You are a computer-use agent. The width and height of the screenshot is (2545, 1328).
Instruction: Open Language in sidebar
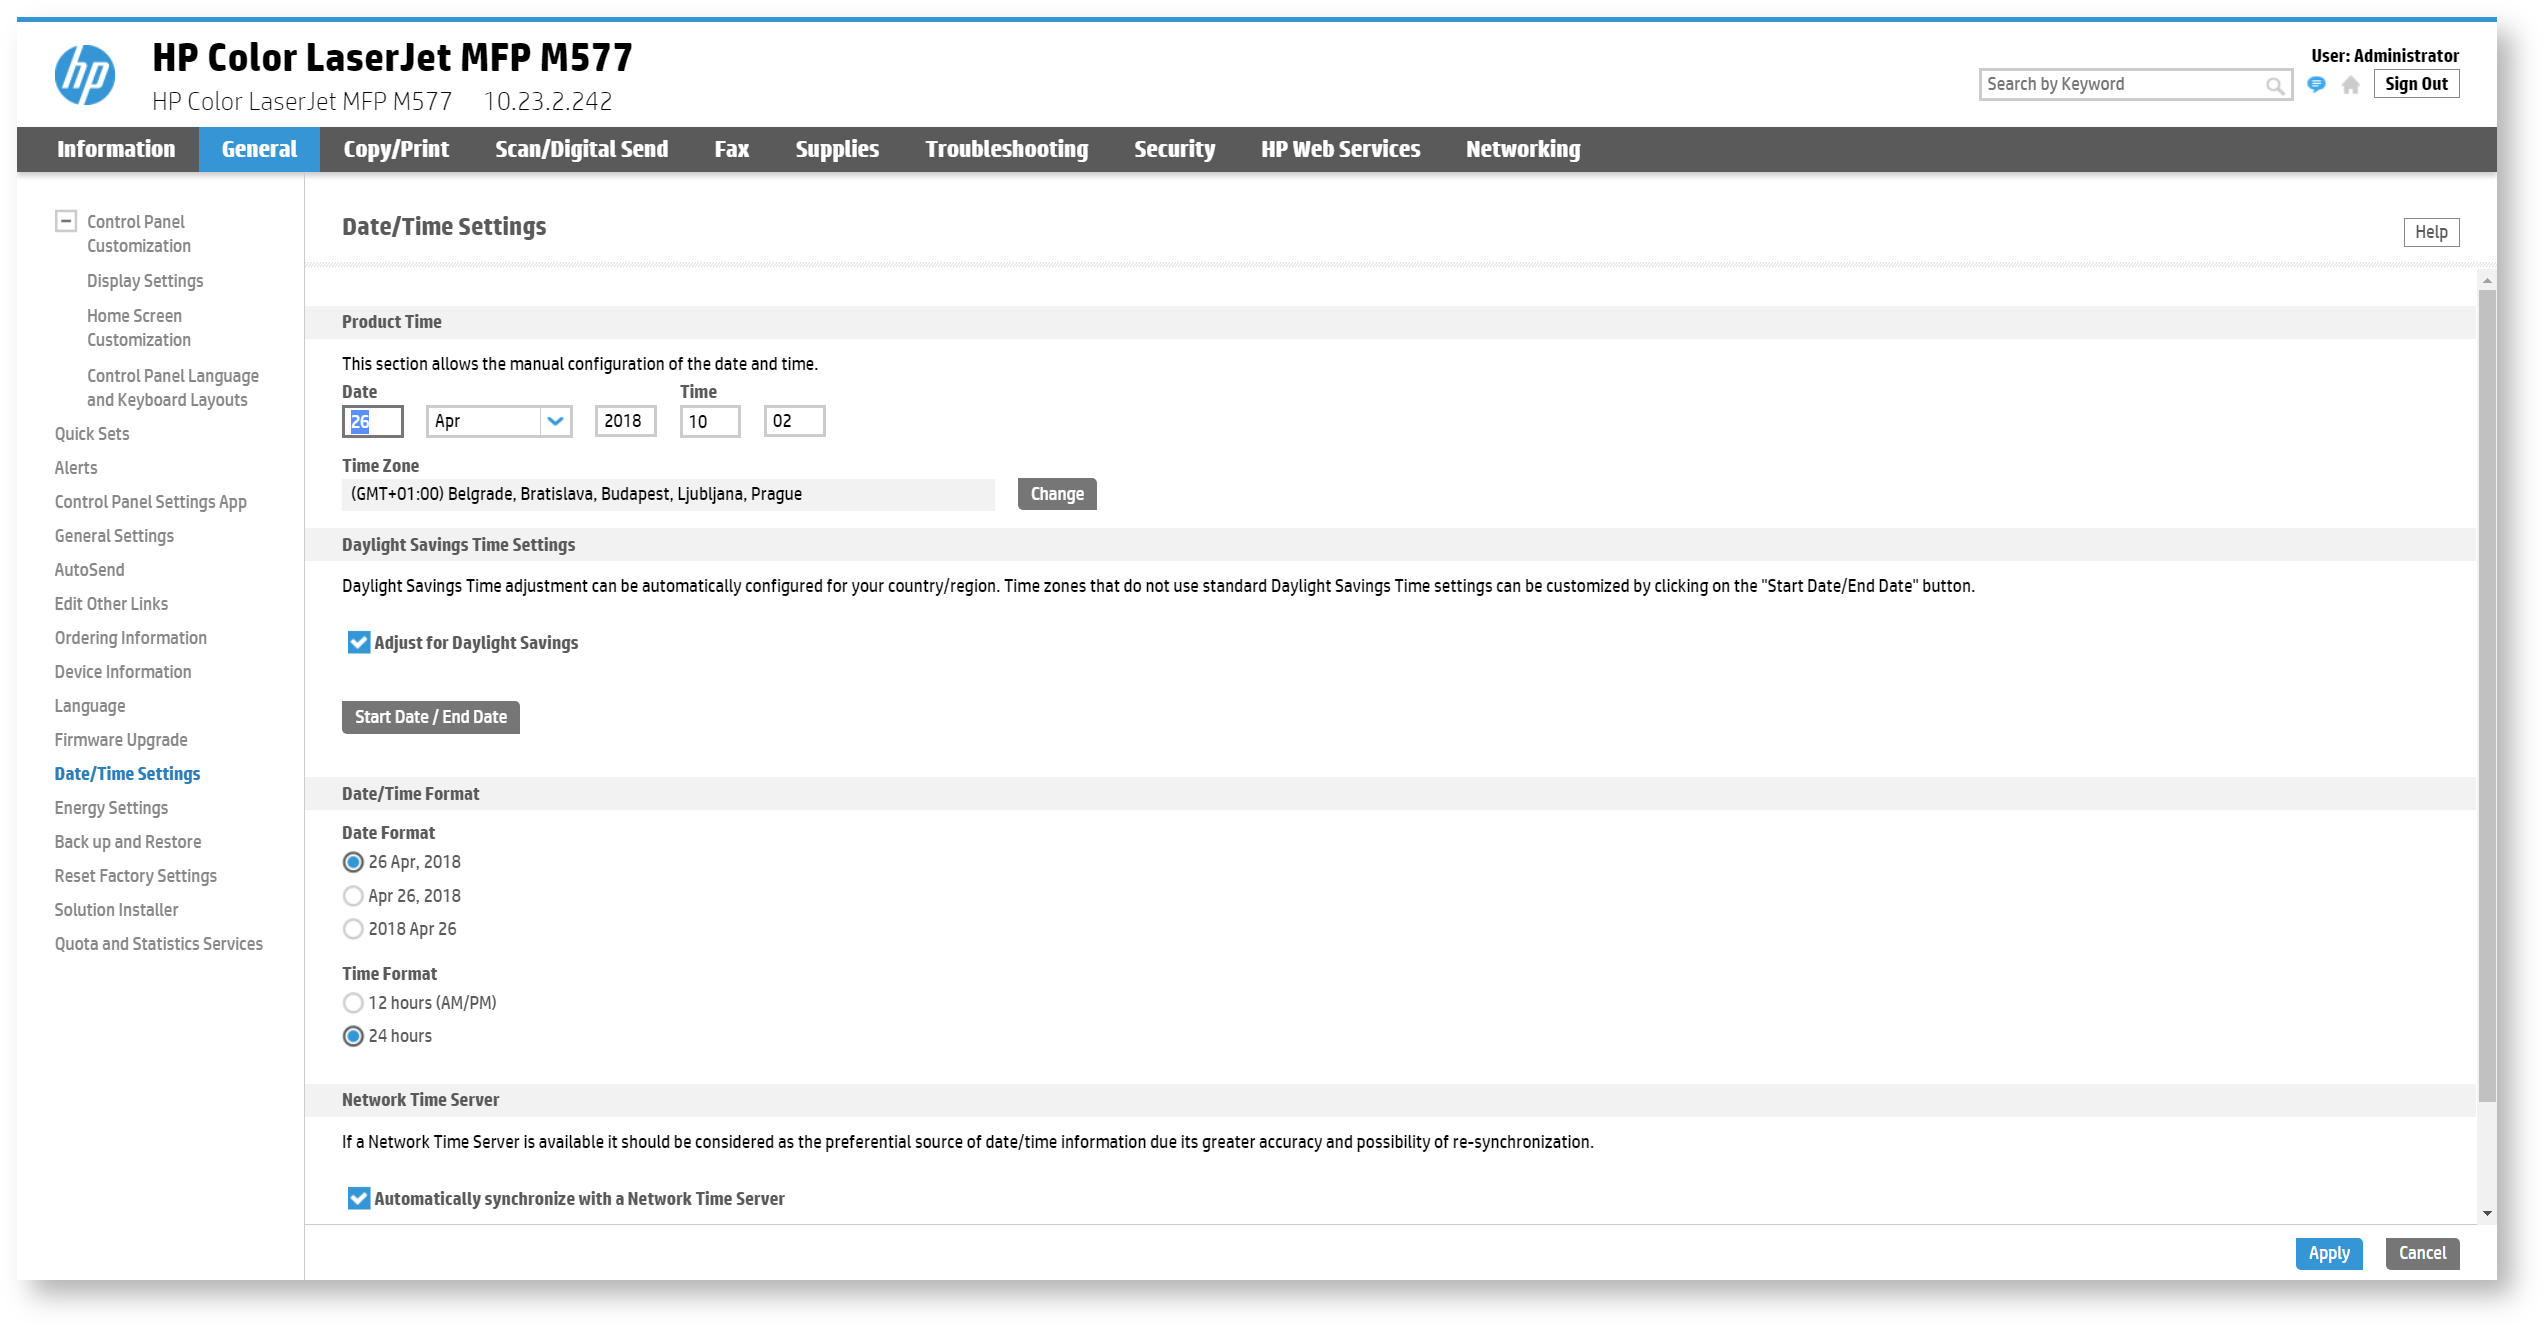click(x=90, y=706)
